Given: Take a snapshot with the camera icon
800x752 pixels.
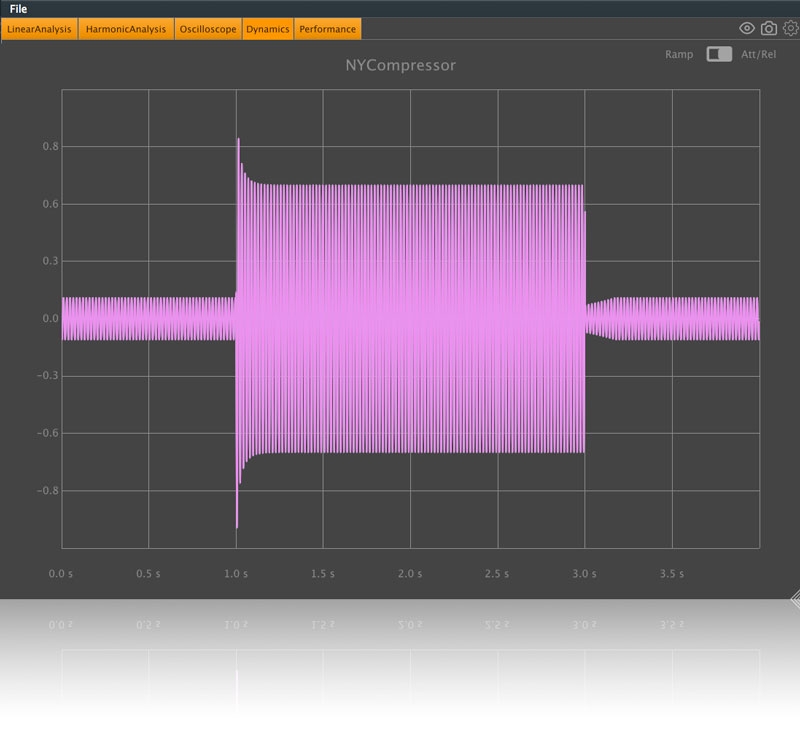Looking at the screenshot, I should tap(769, 29).
